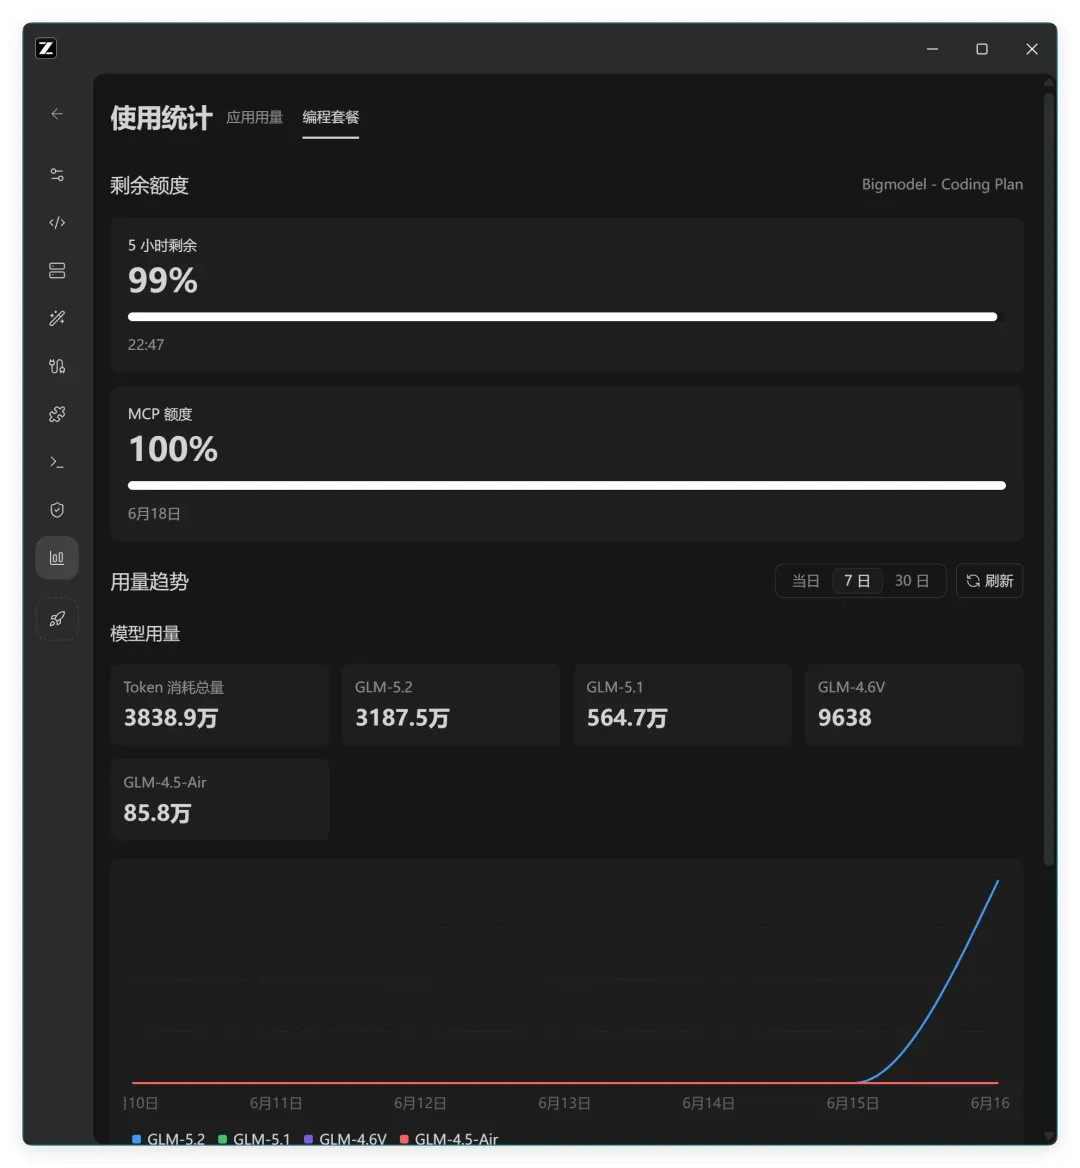
Task: Click the 6月18日 reset date text
Action: [153, 513]
